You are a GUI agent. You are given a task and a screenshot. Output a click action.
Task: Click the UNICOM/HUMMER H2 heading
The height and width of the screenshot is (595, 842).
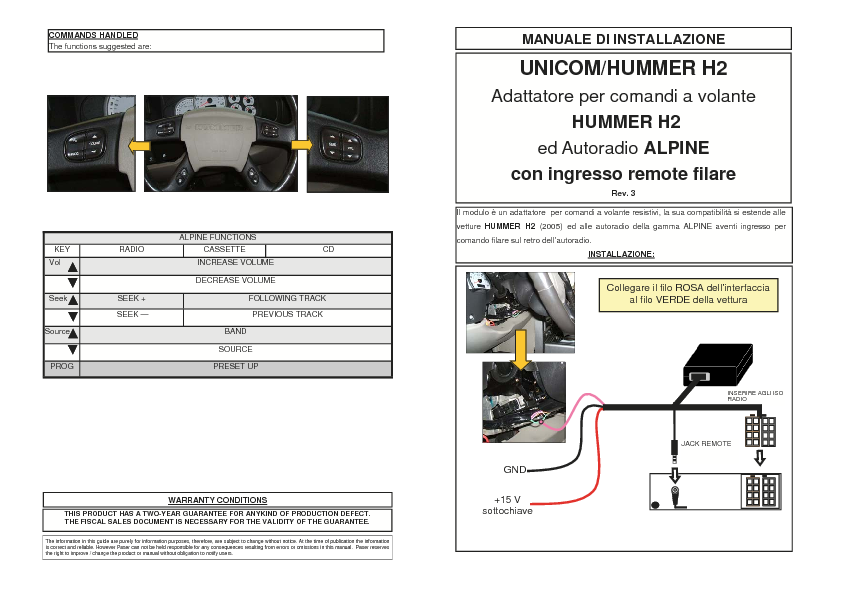[623, 68]
